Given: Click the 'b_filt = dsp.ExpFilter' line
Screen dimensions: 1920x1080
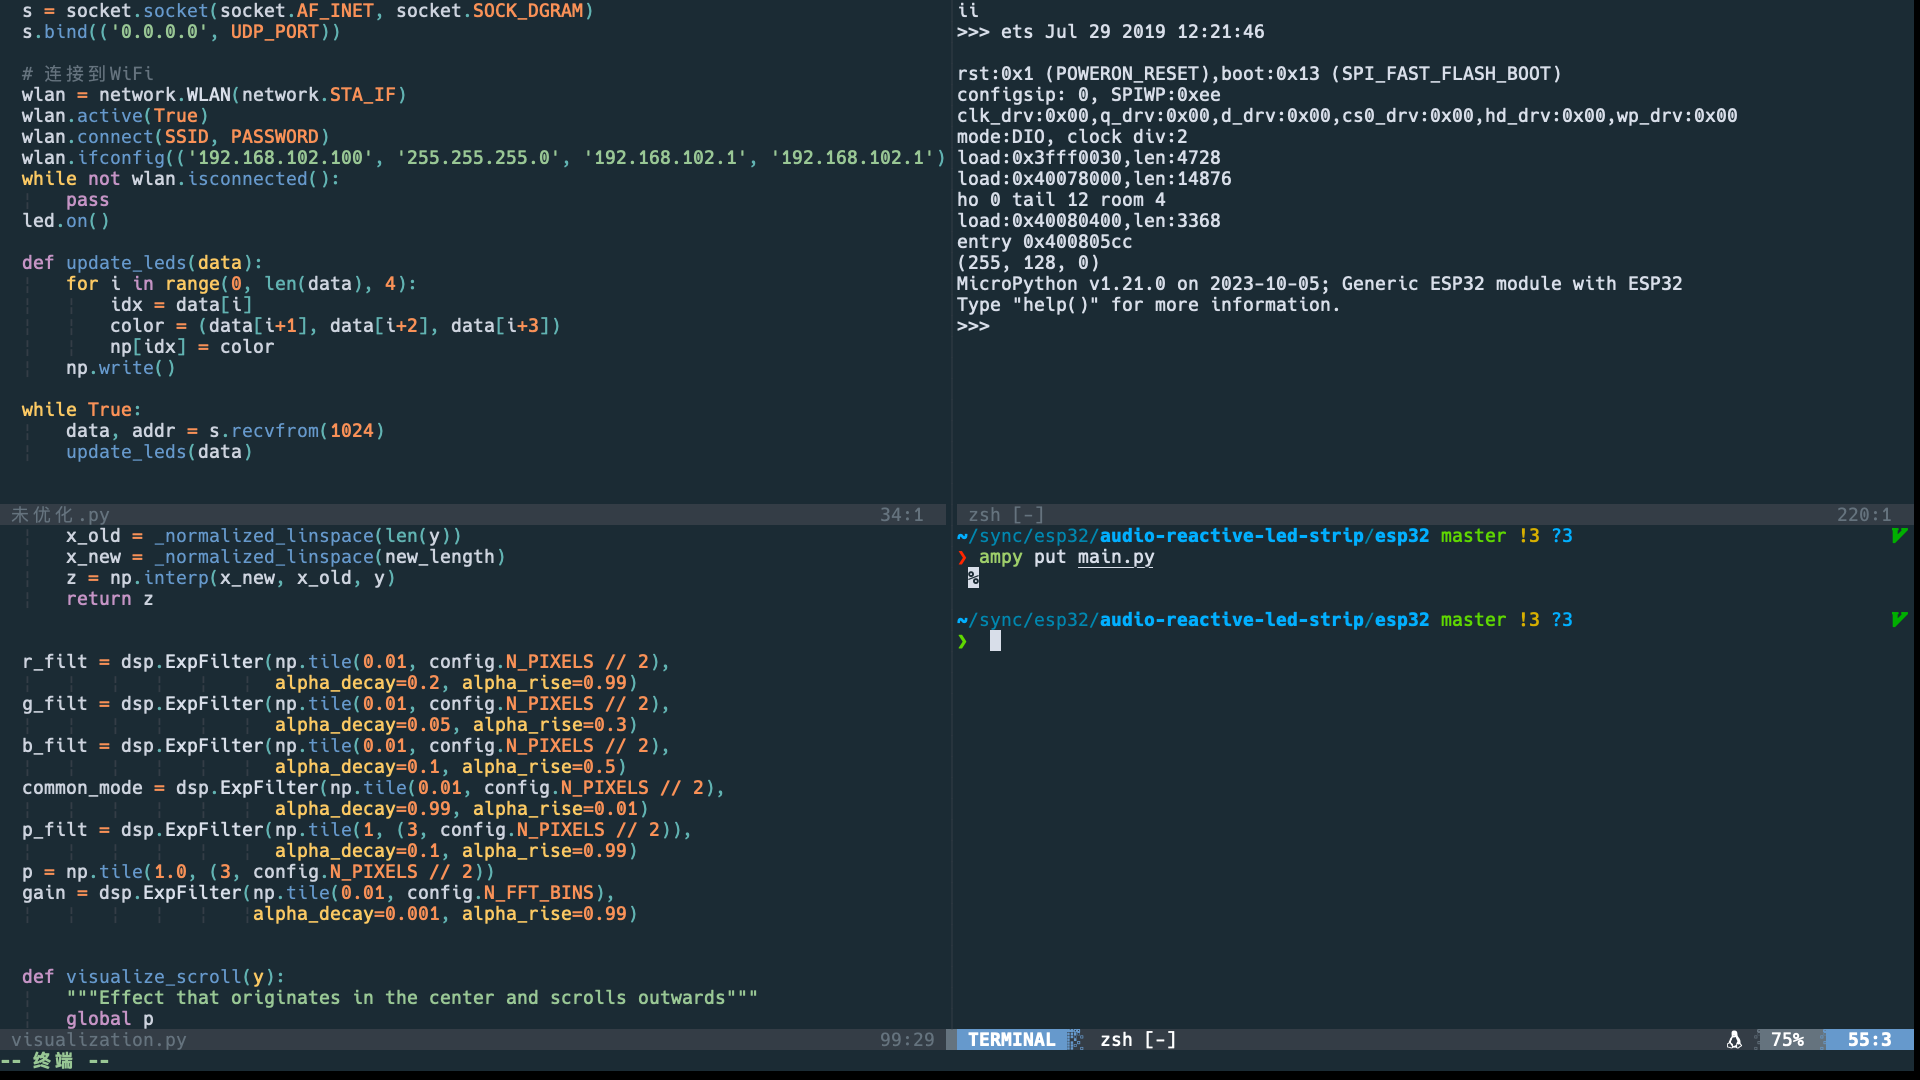Looking at the screenshot, I should pyautogui.click(x=346, y=746).
